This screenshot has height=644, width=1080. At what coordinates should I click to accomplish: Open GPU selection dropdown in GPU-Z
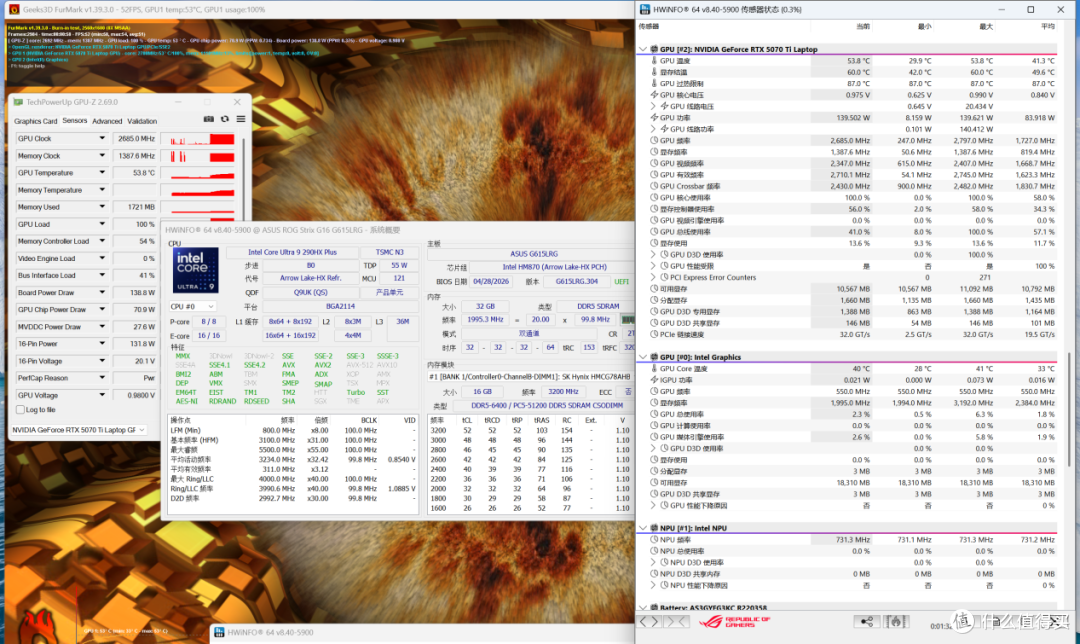tap(79, 430)
